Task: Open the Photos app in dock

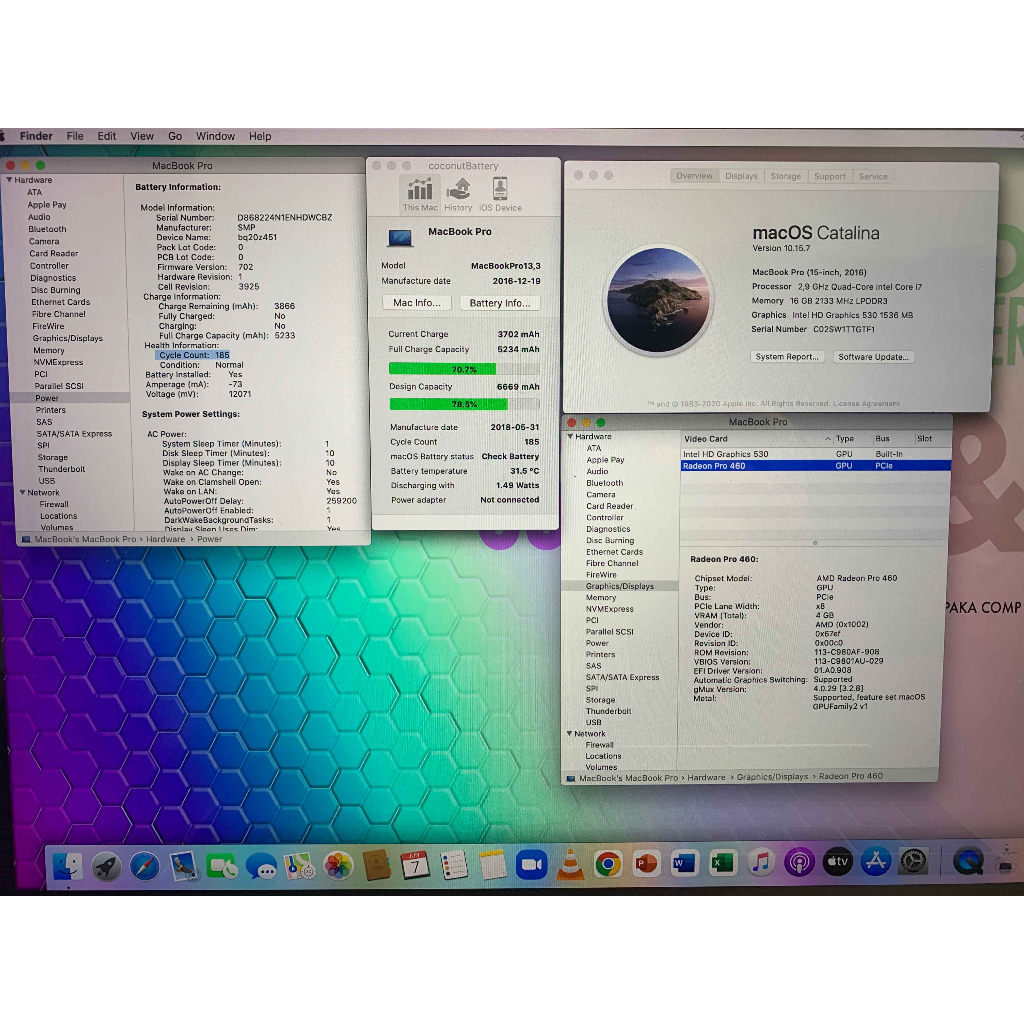Action: pyautogui.click(x=338, y=864)
